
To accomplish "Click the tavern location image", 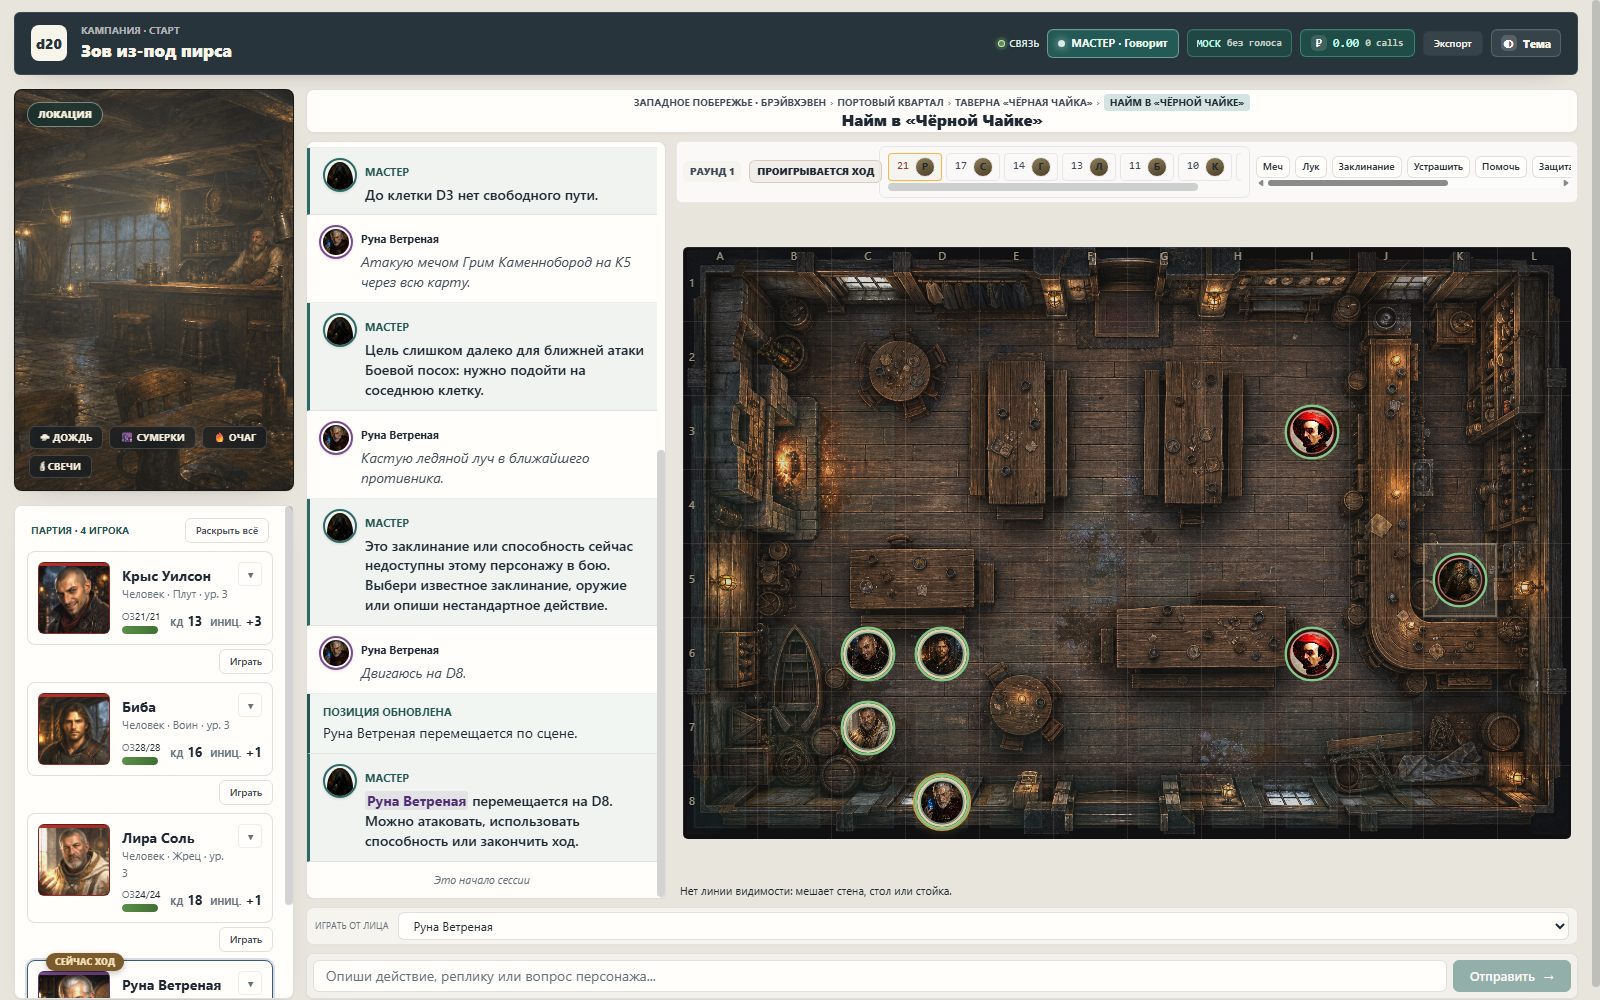I will pos(154,290).
